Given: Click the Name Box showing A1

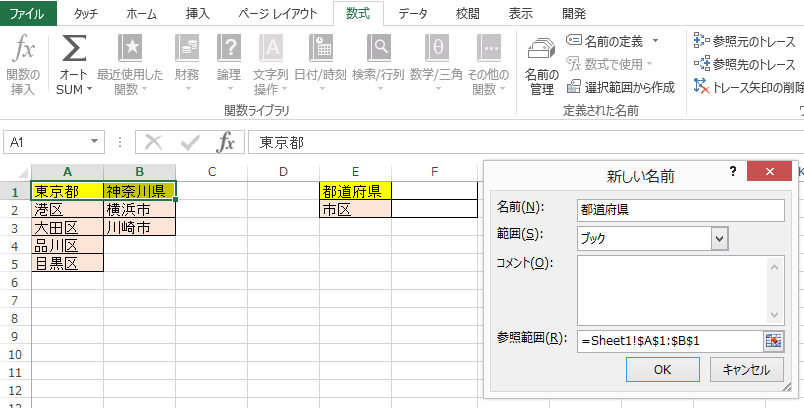Looking at the screenshot, I should (47, 142).
